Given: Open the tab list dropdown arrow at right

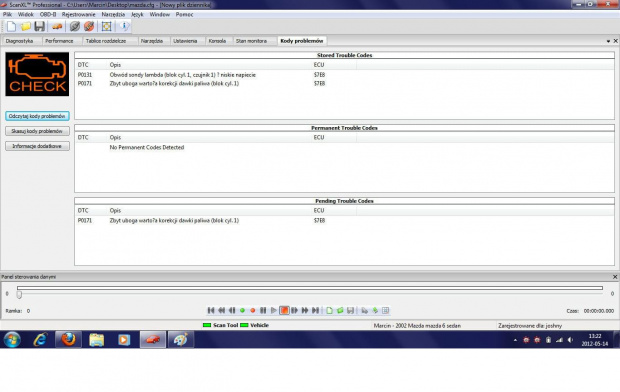Looking at the screenshot, I should tap(608, 41).
